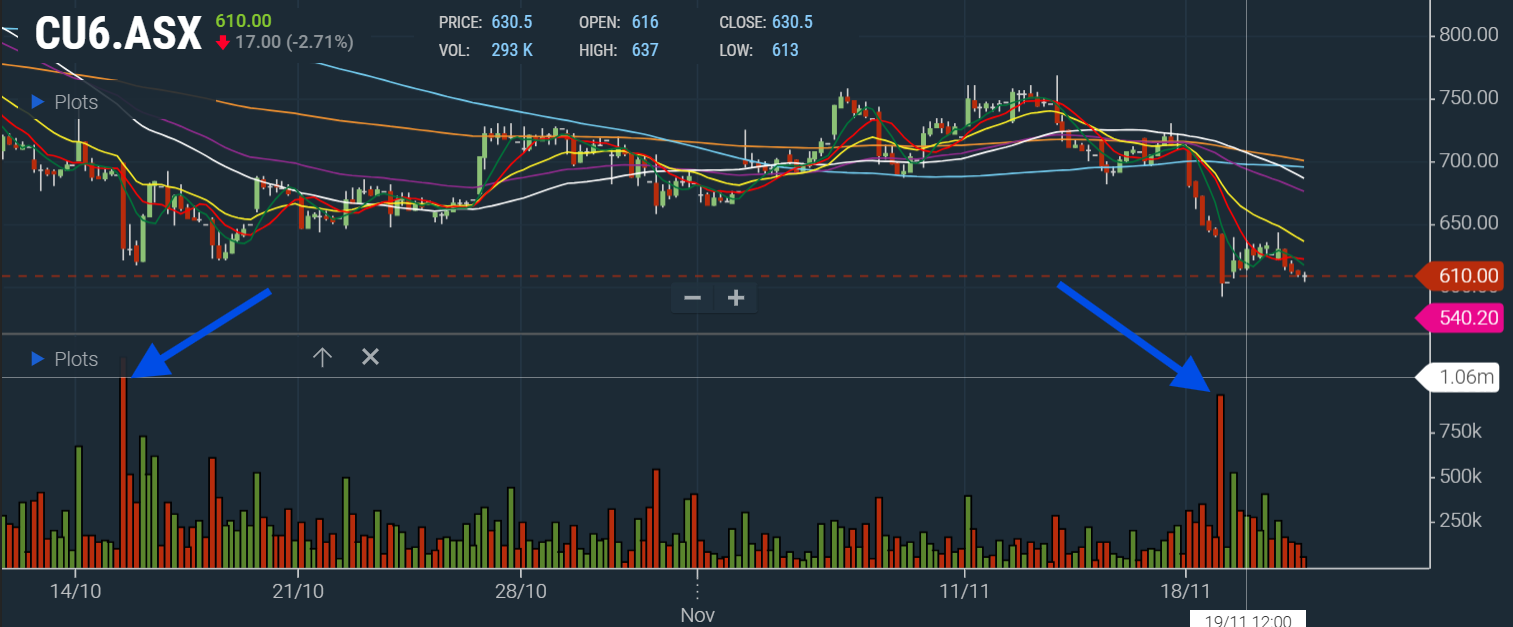
Task: Click the 750k volume axis label
Action: coord(1460,432)
